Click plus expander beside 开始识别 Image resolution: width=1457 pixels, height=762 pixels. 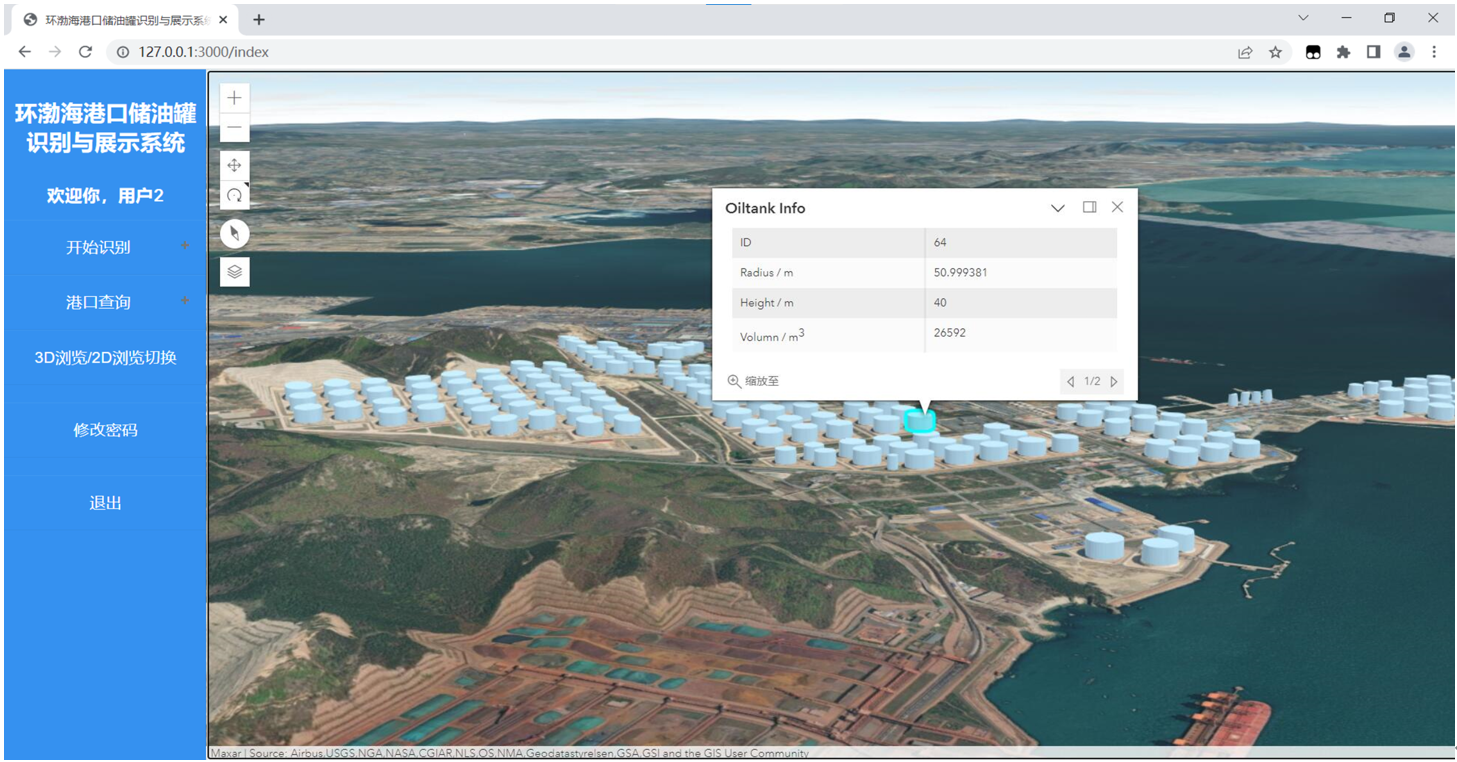185,245
